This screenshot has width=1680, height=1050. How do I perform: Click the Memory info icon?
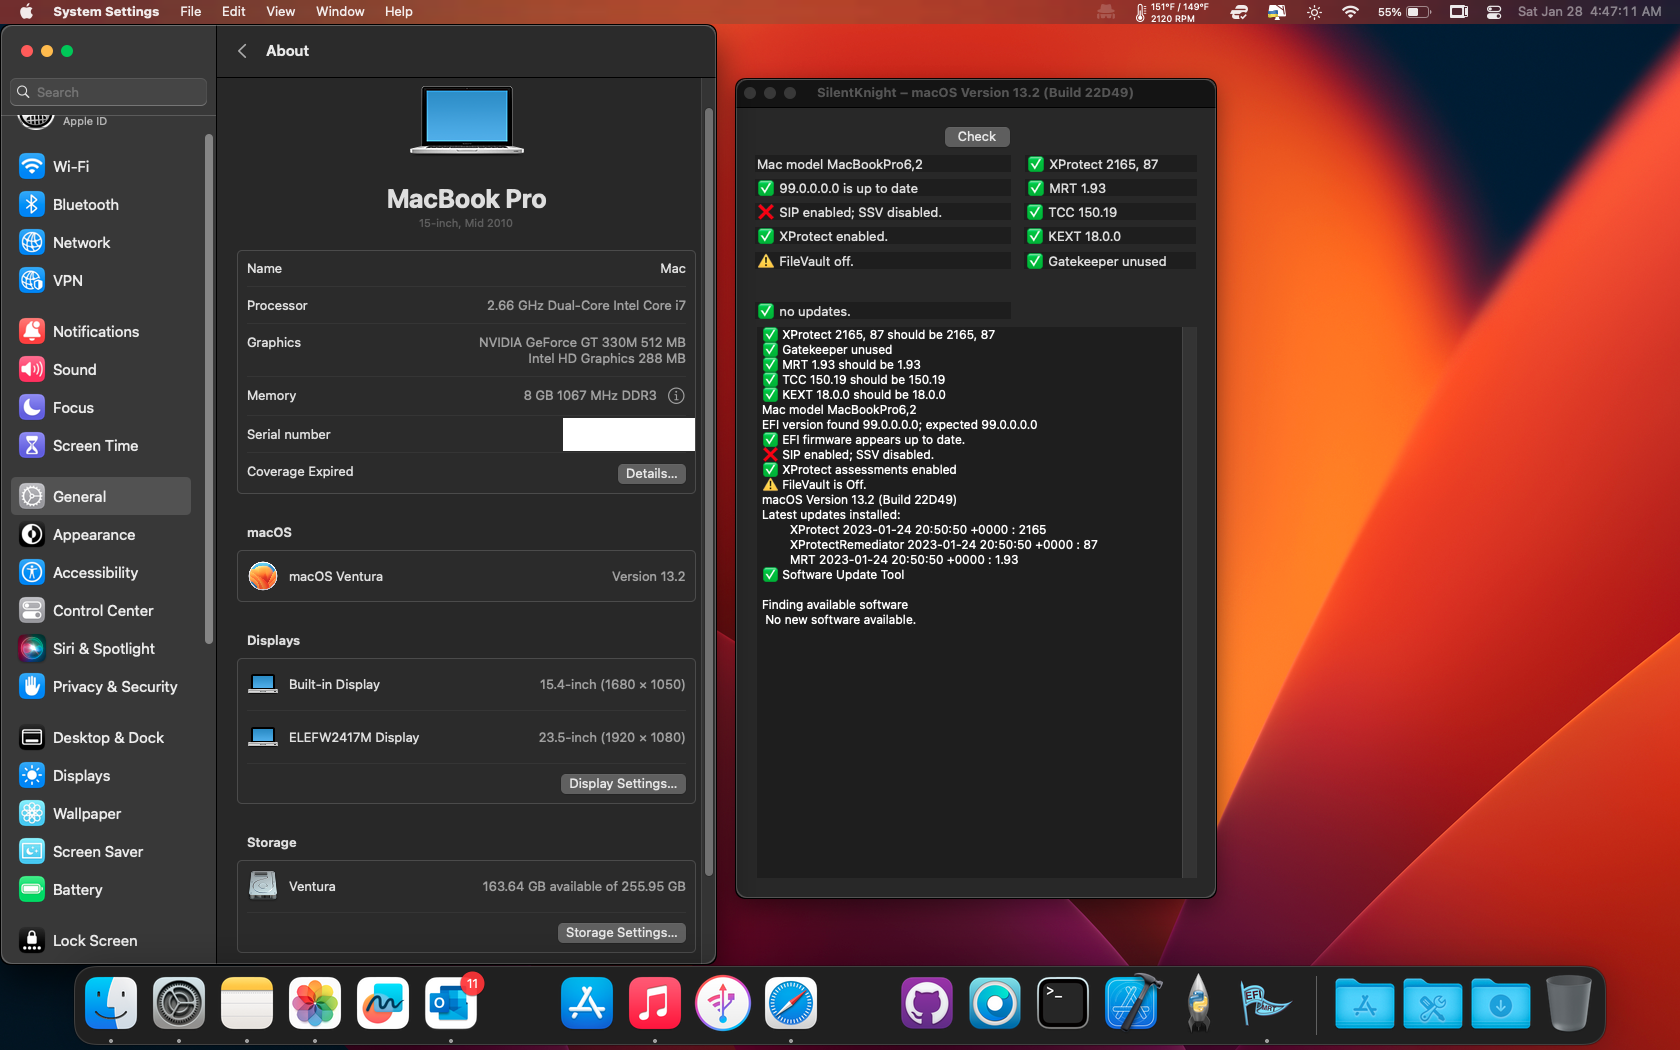pos(676,396)
